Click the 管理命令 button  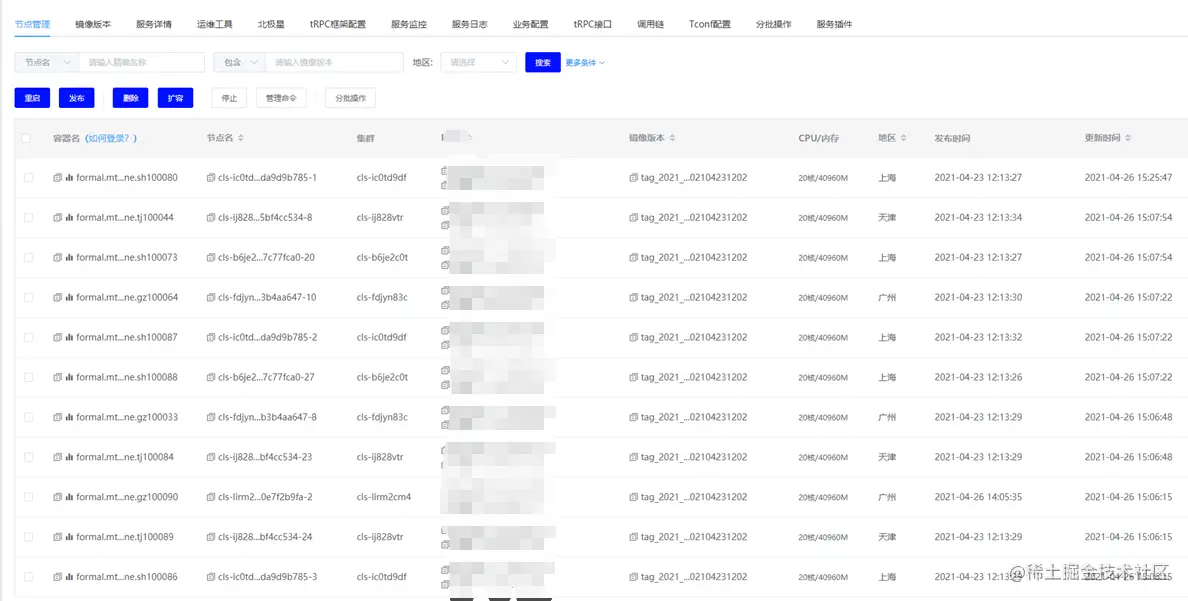click(x=281, y=98)
